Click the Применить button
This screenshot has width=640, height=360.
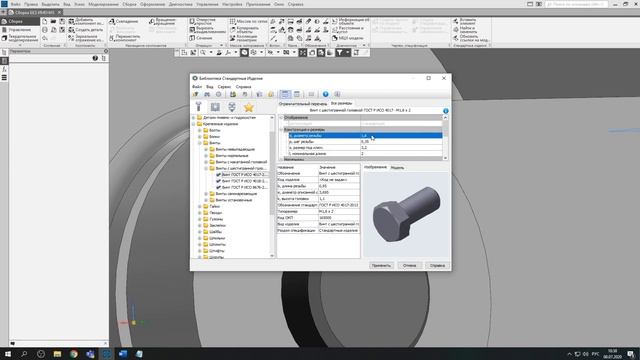pos(381,265)
